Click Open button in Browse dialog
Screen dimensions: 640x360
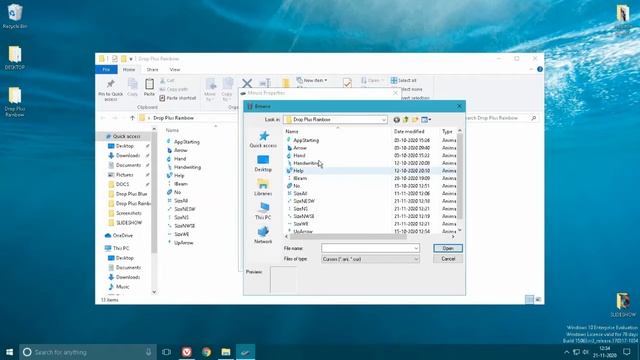[448, 248]
